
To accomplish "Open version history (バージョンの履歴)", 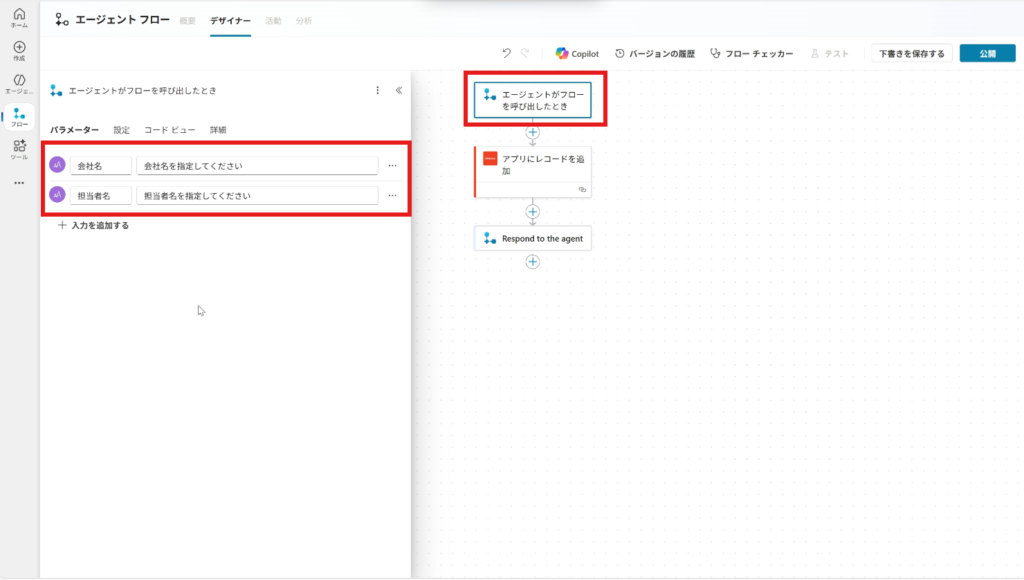I will [655, 53].
